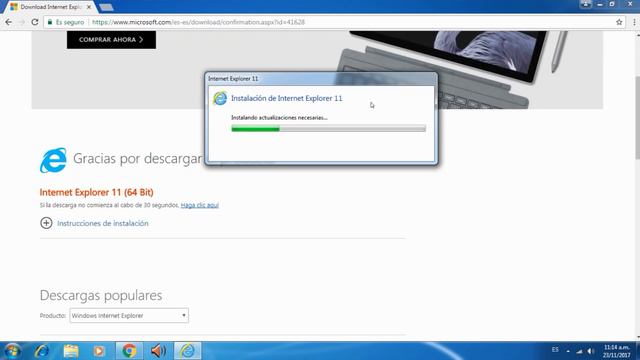Open Windows Explorer folder on taskbar
640x360 pixels.
(71, 351)
